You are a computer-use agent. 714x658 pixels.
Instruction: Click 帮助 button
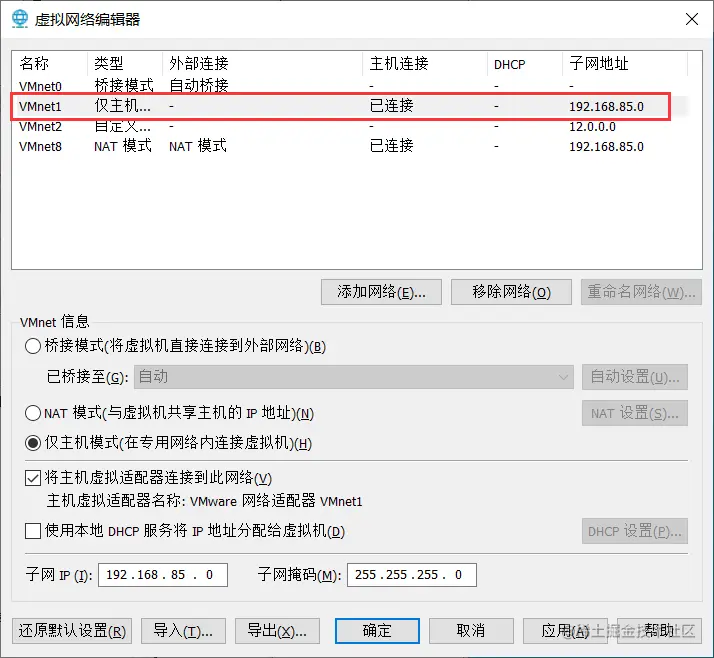[659, 631]
